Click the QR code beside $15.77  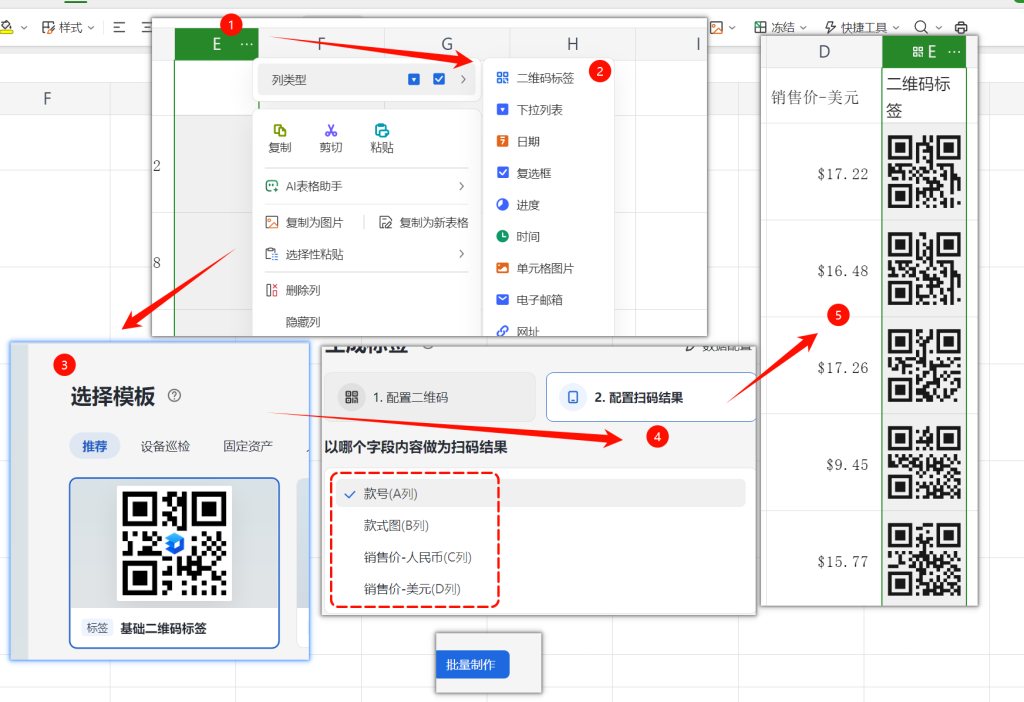[x=924, y=559]
